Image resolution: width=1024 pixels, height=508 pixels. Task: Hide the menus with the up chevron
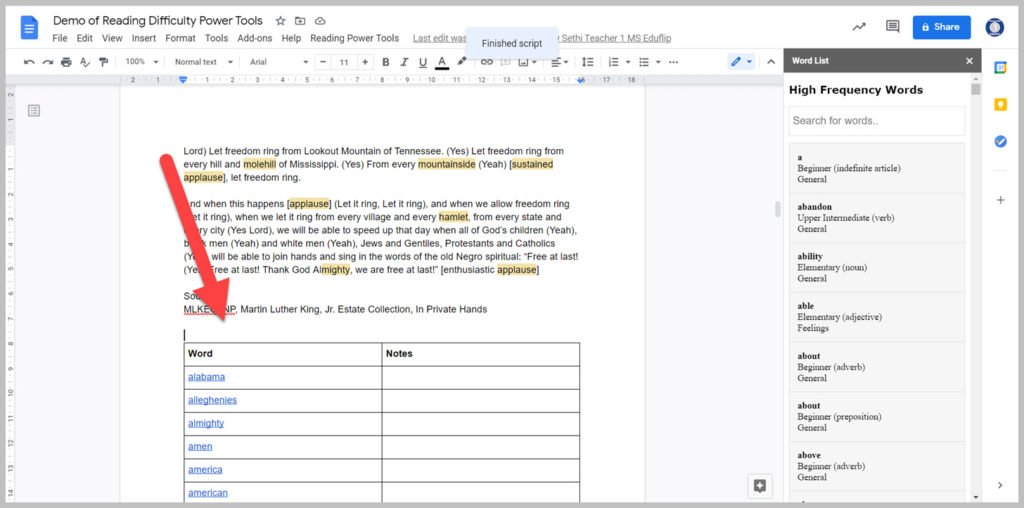click(771, 62)
